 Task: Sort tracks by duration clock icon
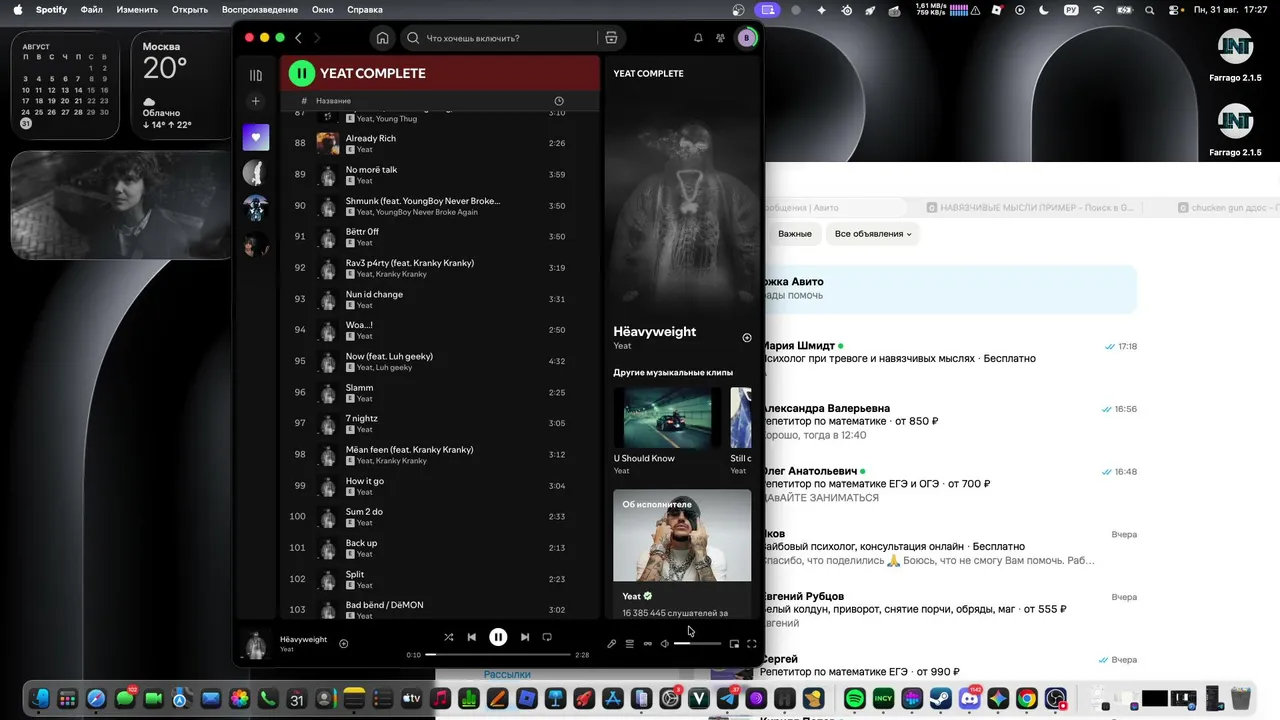coord(559,101)
